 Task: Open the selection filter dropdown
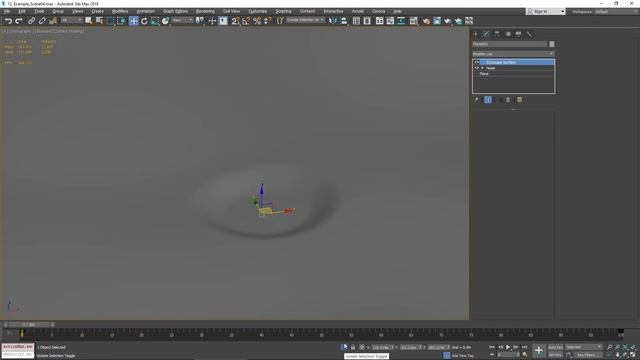point(71,20)
